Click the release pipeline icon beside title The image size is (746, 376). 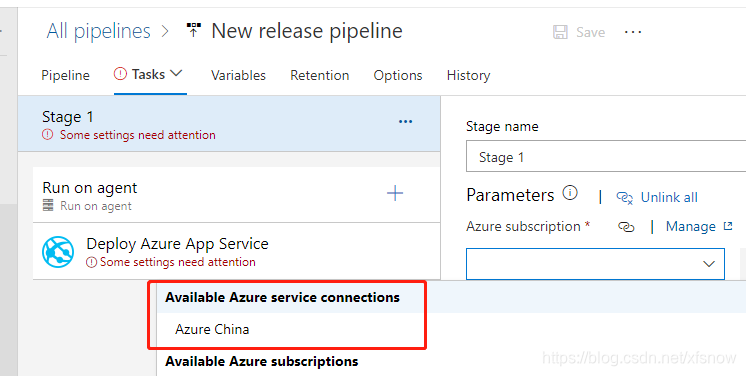pos(193,31)
